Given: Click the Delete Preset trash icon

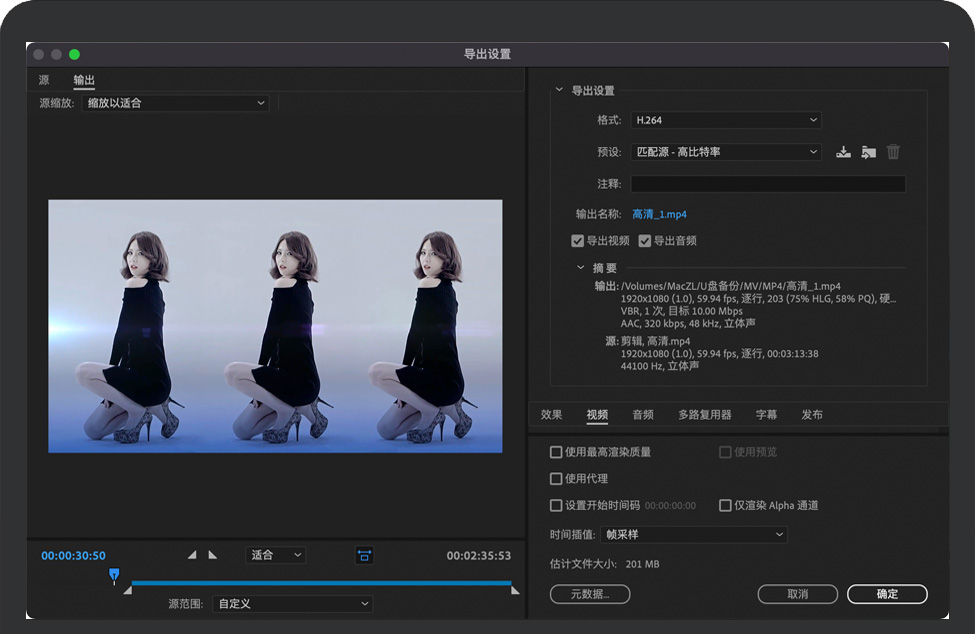Looking at the screenshot, I should [x=893, y=152].
